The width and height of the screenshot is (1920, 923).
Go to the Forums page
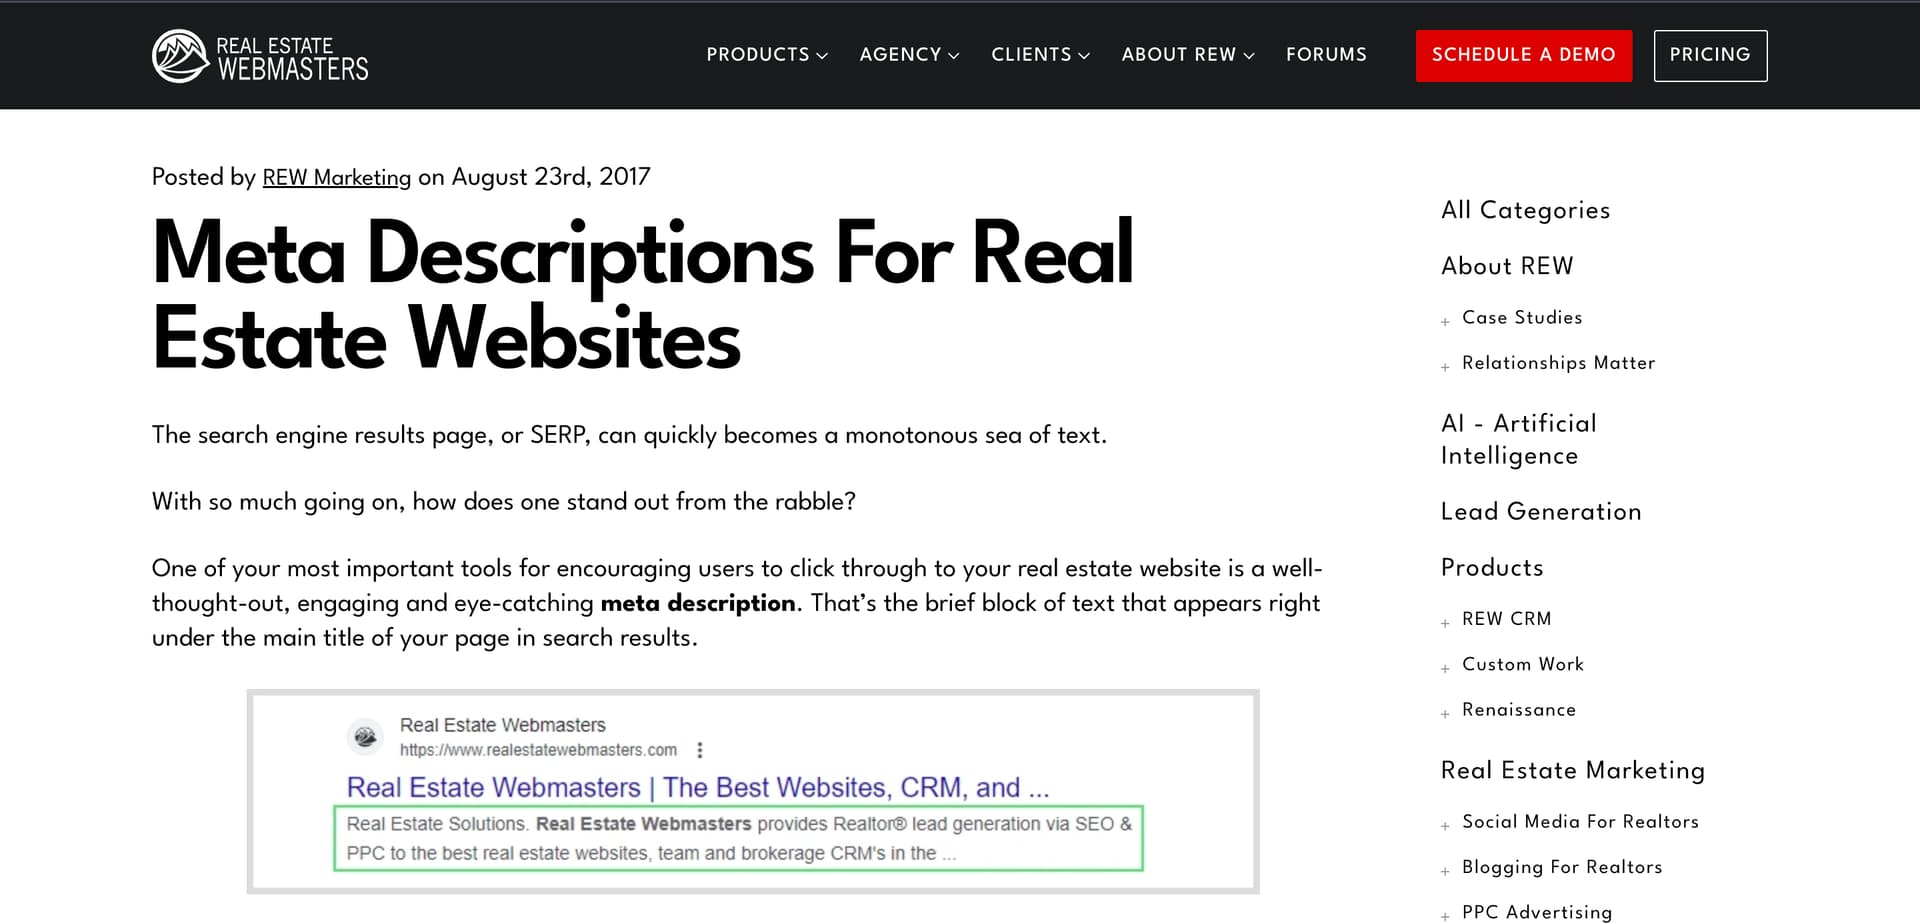tap(1326, 55)
